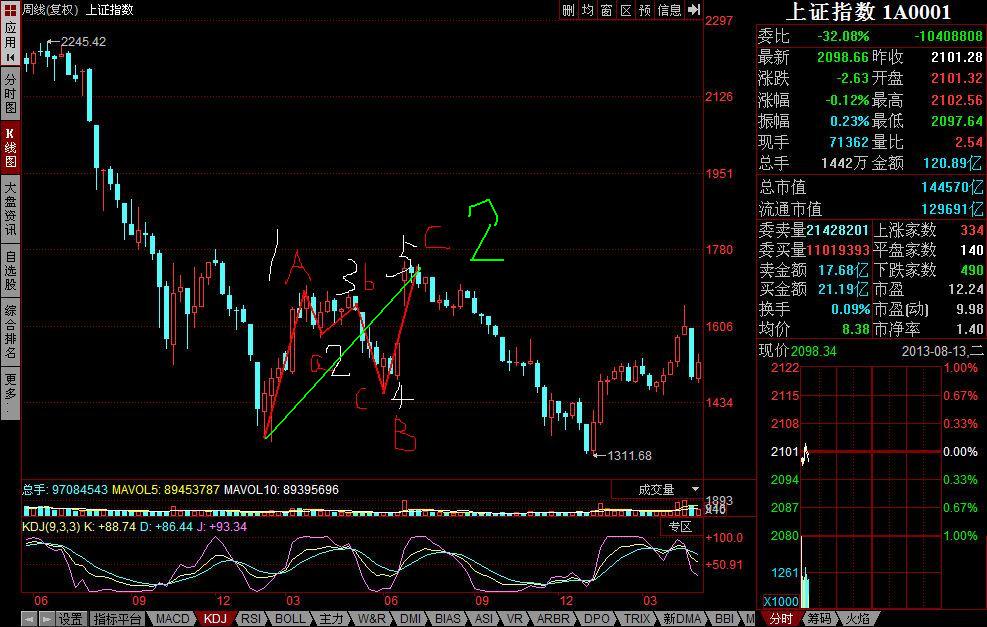The image size is (987, 627).
Task: Open the 指标平台 button
Action: pyautogui.click(x=117, y=619)
